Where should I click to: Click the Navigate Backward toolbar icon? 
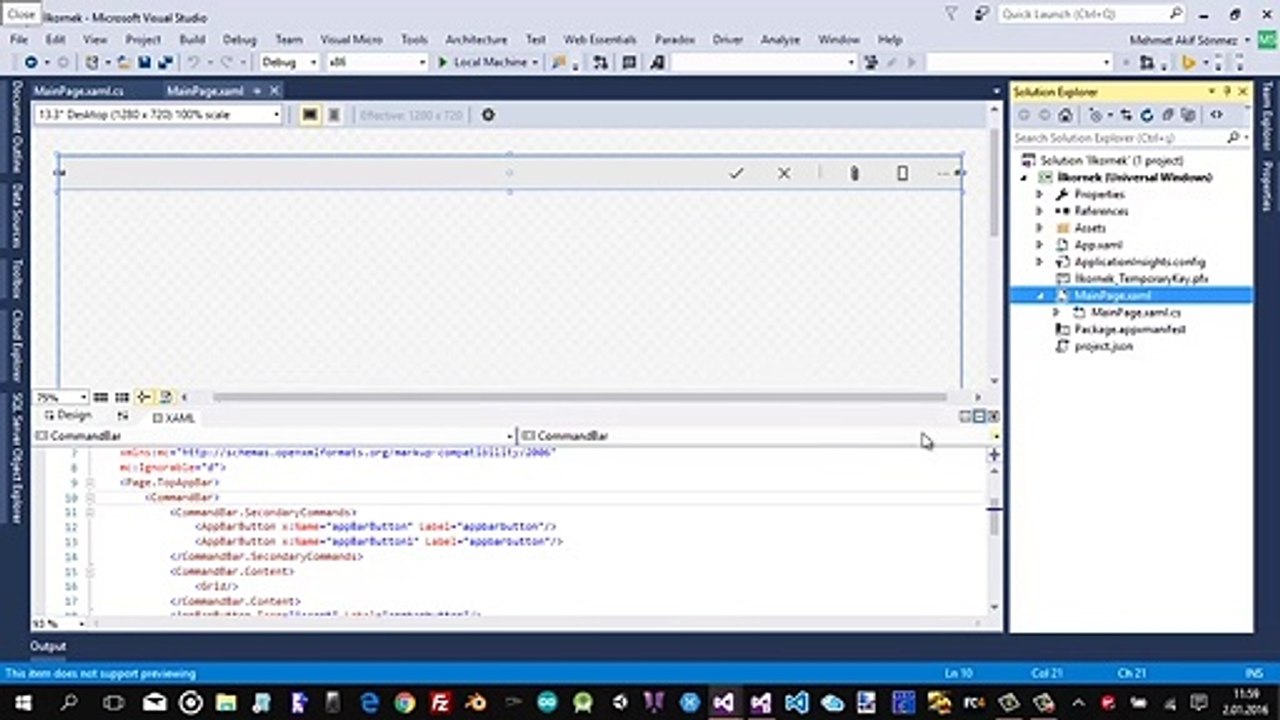pyautogui.click(x=31, y=62)
